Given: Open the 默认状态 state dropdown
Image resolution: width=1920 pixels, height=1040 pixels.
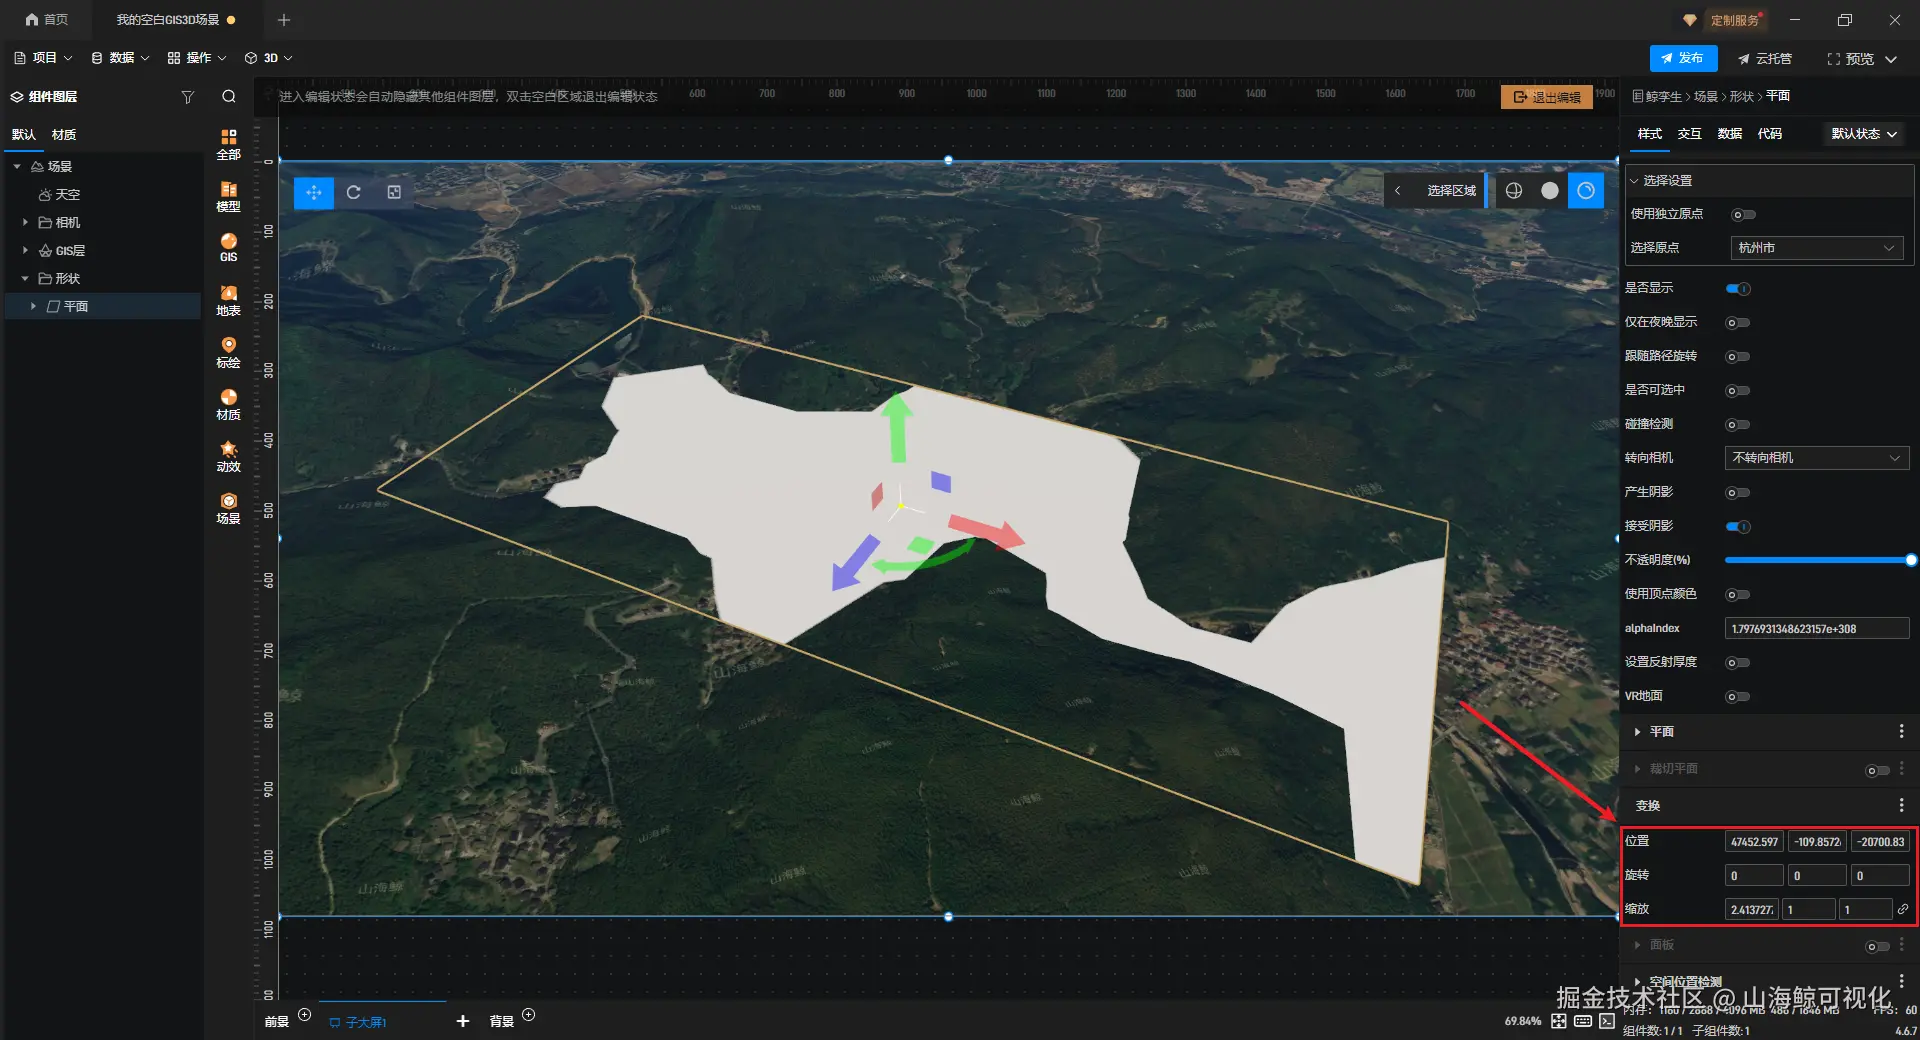Looking at the screenshot, I should point(1864,134).
